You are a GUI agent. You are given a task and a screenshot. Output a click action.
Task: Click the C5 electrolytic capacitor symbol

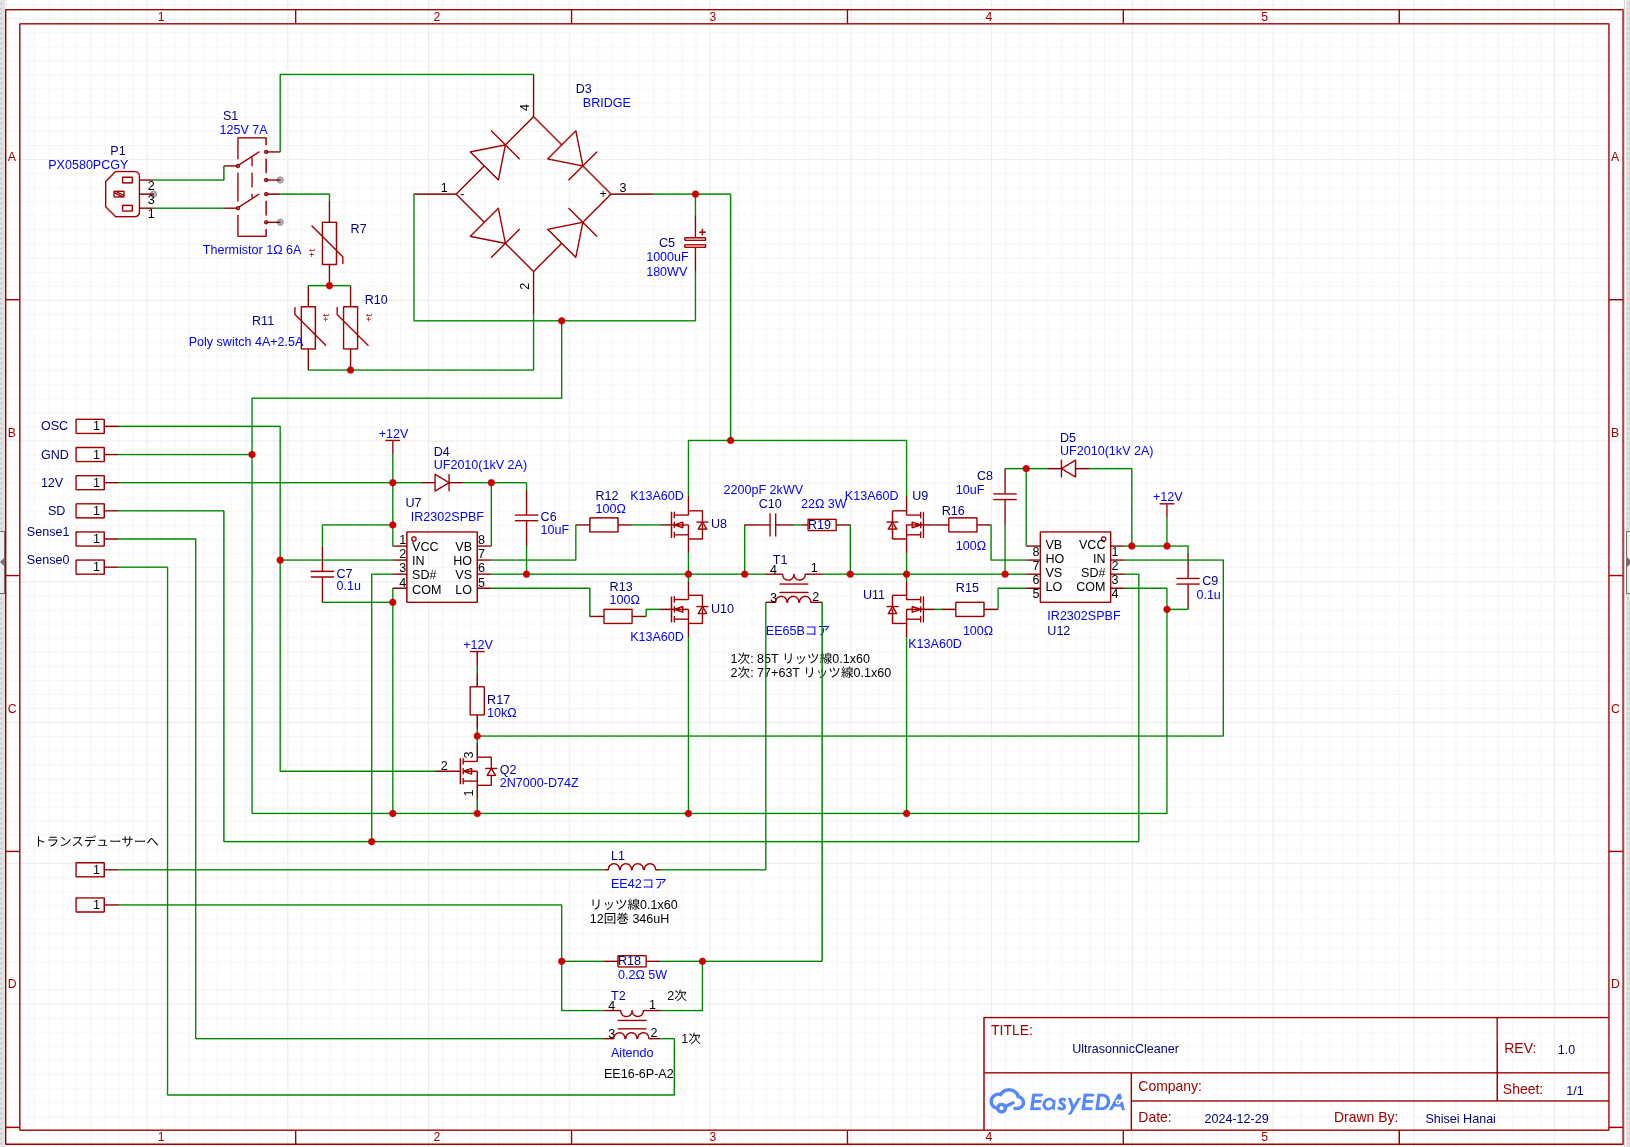[x=695, y=241]
